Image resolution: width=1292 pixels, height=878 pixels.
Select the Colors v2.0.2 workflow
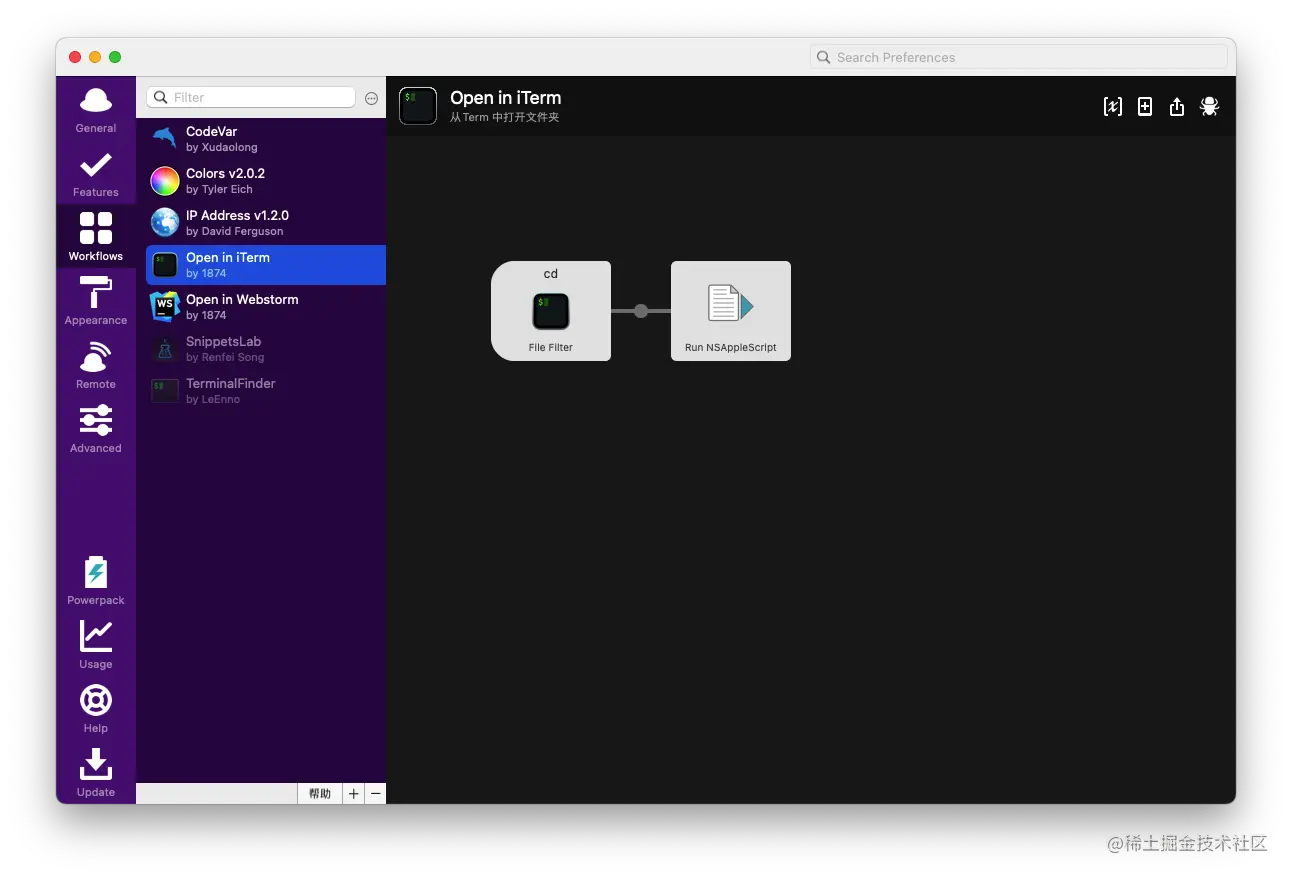tap(266, 181)
